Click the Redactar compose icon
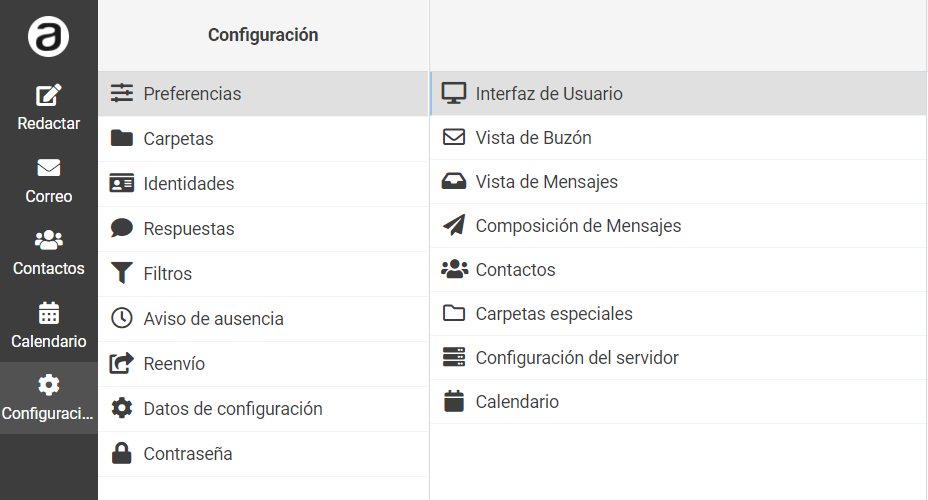Image resolution: width=928 pixels, height=500 pixels. [49, 95]
